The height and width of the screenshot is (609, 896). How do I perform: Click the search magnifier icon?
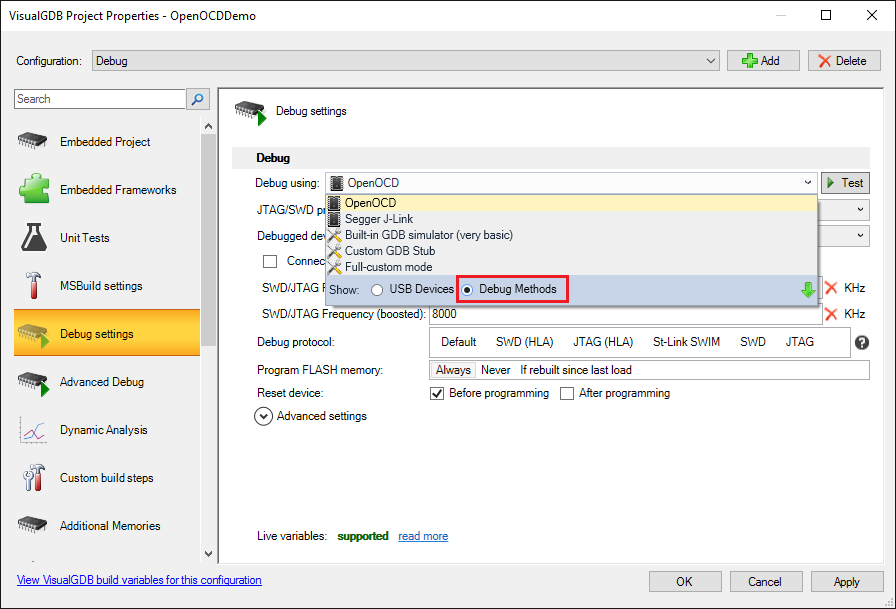pyautogui.click(x=198, y=99)
